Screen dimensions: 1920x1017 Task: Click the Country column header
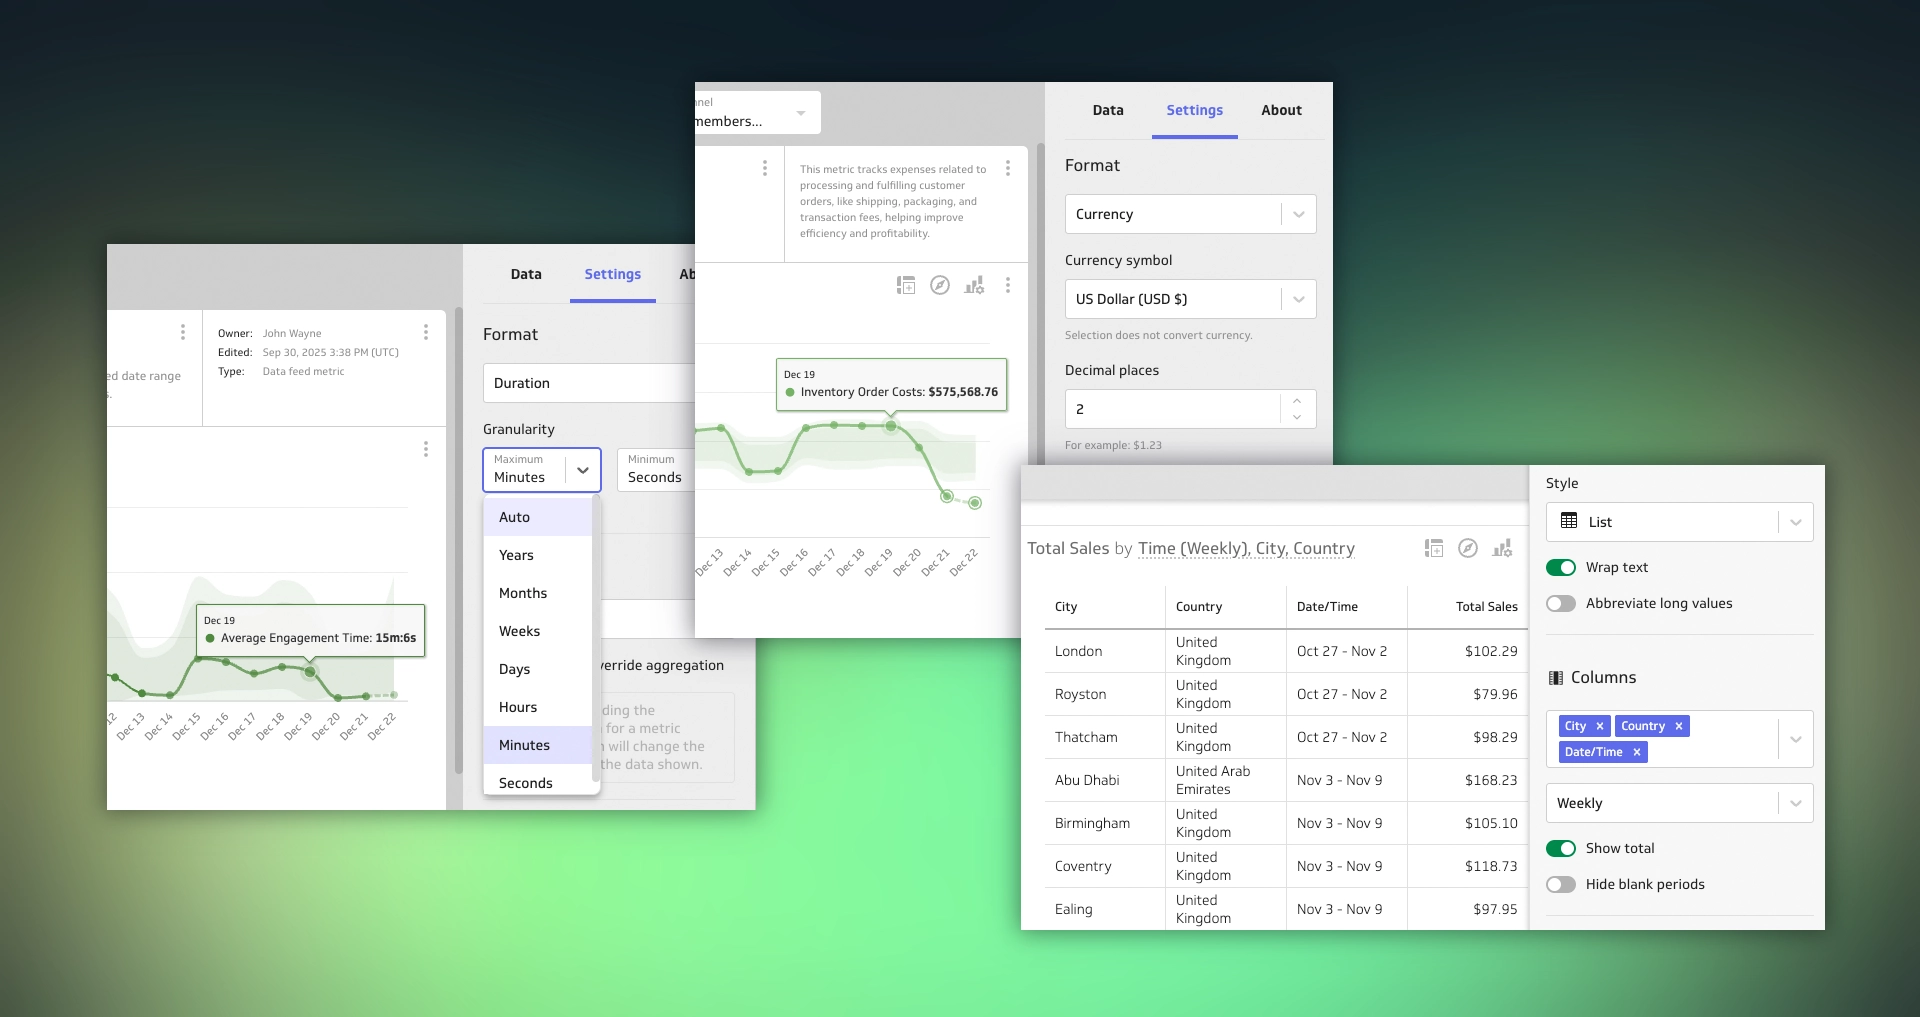point(1199,607)
